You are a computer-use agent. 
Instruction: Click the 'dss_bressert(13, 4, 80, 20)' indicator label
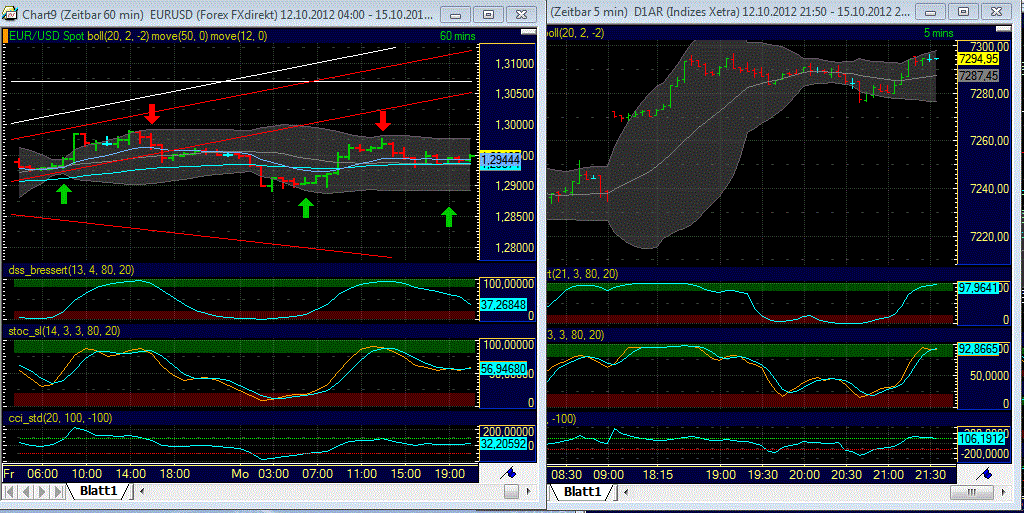(72, 270)
